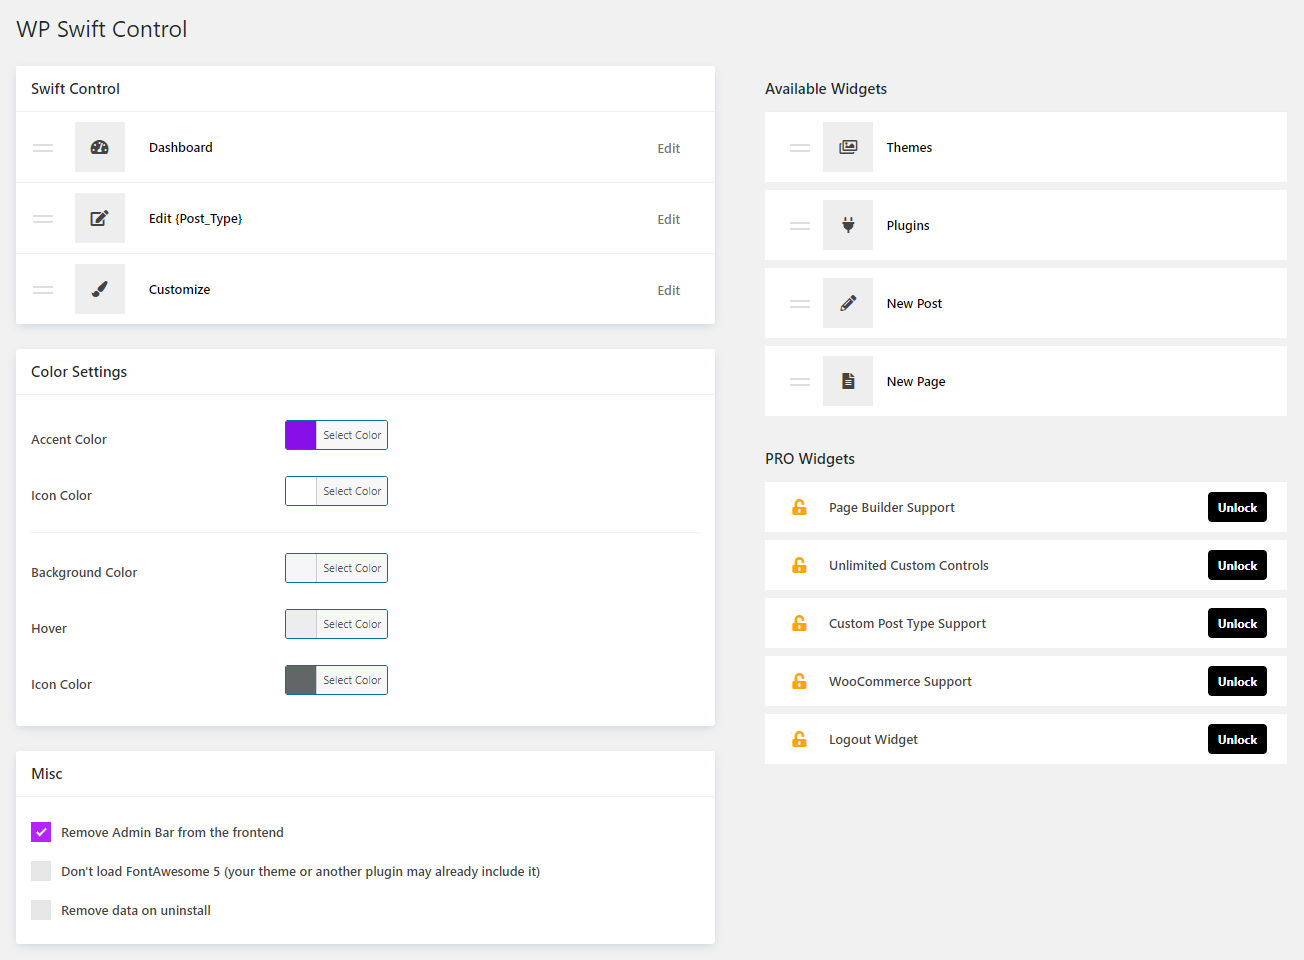Viewport: 1304px width, 960px height.
Task: Click the Edit {Post_Type} pencil icon
Action: pyautogui.click(x=100, y=218)
